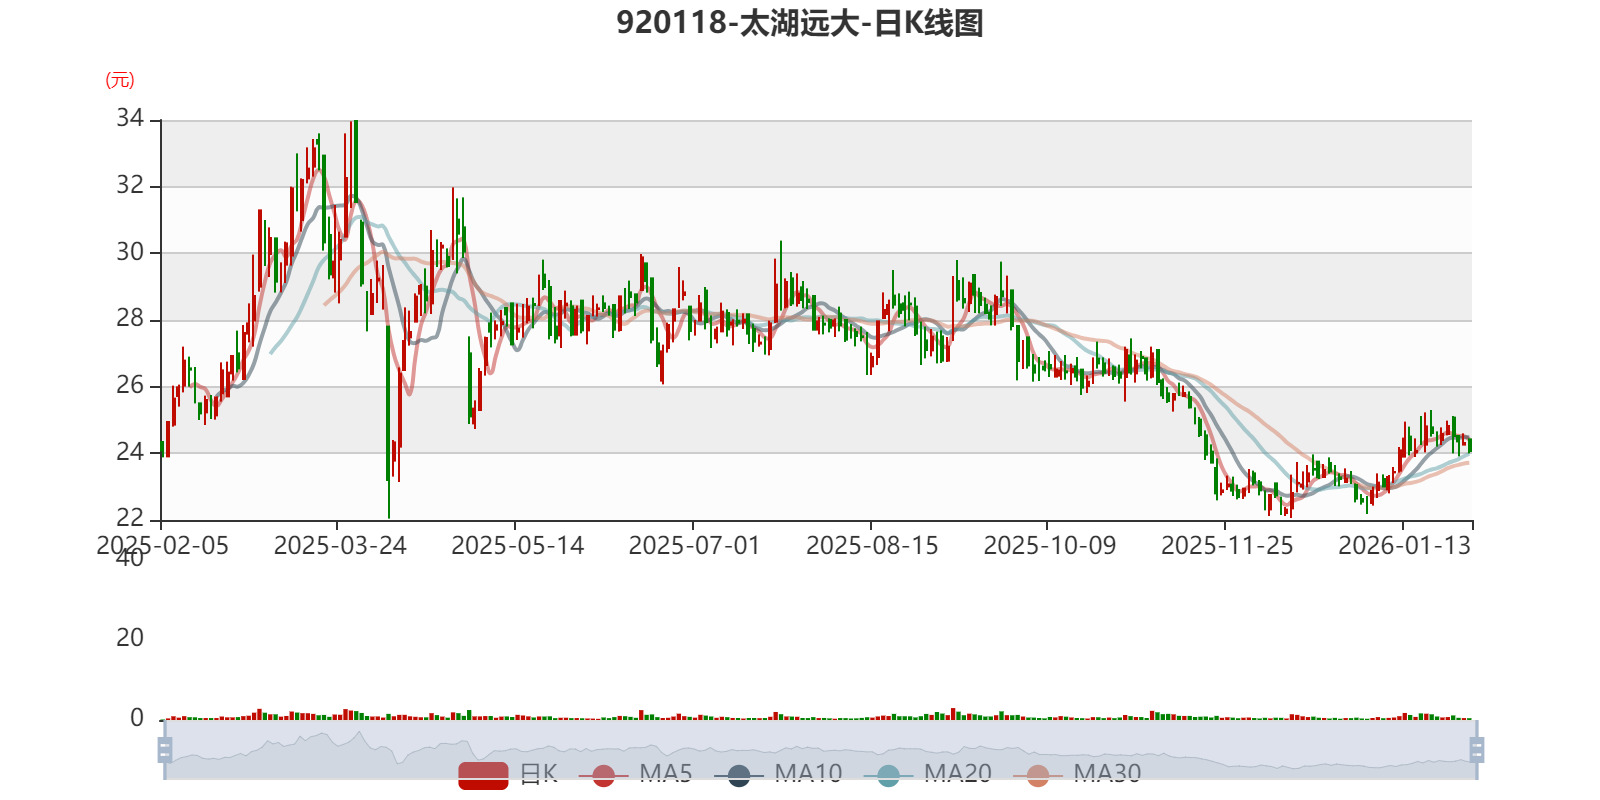Image resolution: width=1600 pixels, height=800 pixels.
Task: Click the 34 price axis label
Action: pos(130,119)
